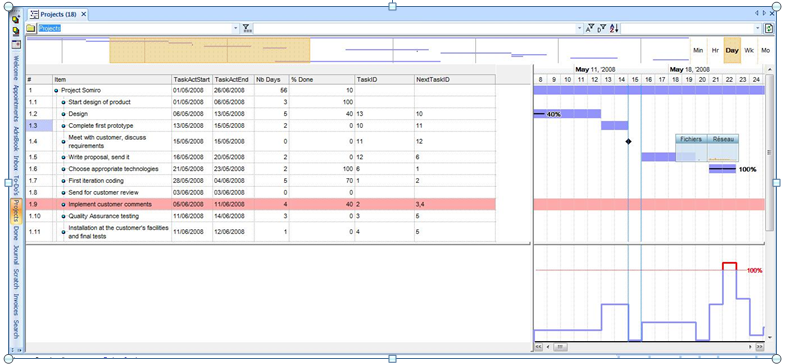
Task: Click the highlighted orange range in overview timeline
Action: coord(210,51)
